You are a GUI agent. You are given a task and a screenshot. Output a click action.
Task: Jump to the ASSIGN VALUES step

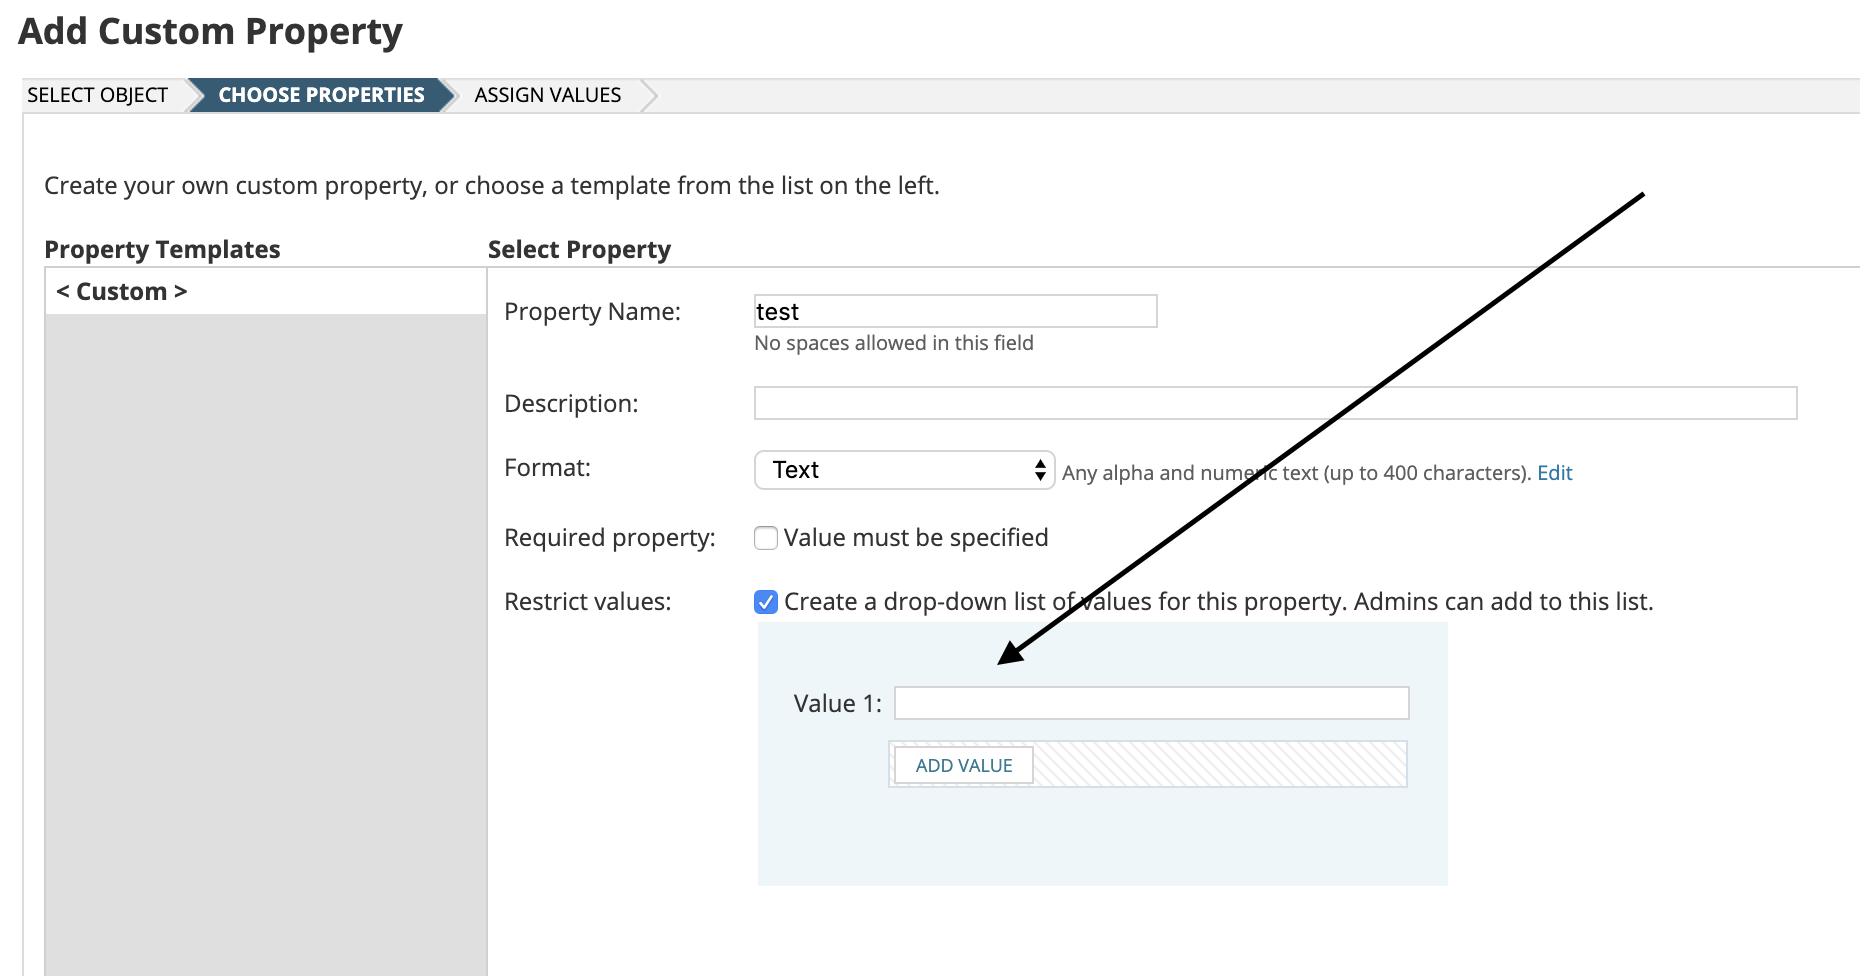click(547, 95)
